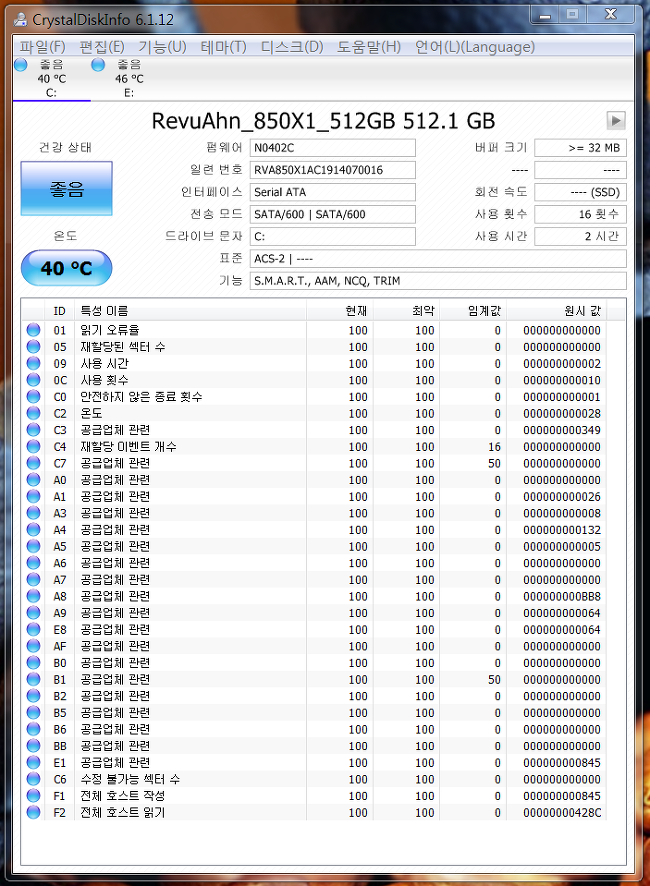
Task: Click status icon of row 0C
Action: 33,380
